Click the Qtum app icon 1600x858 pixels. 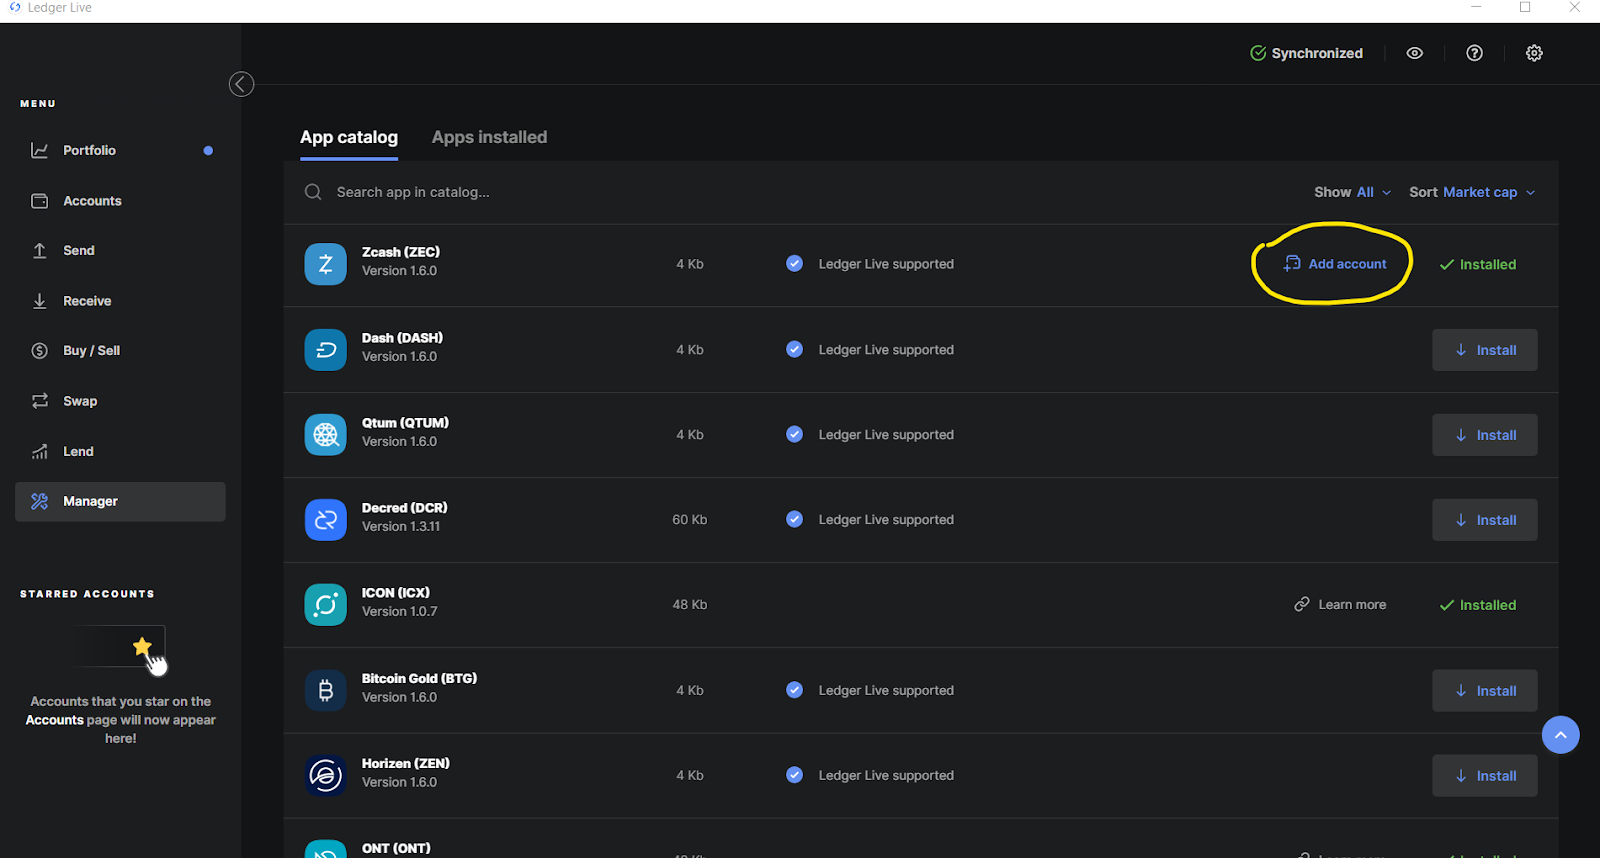325,435
